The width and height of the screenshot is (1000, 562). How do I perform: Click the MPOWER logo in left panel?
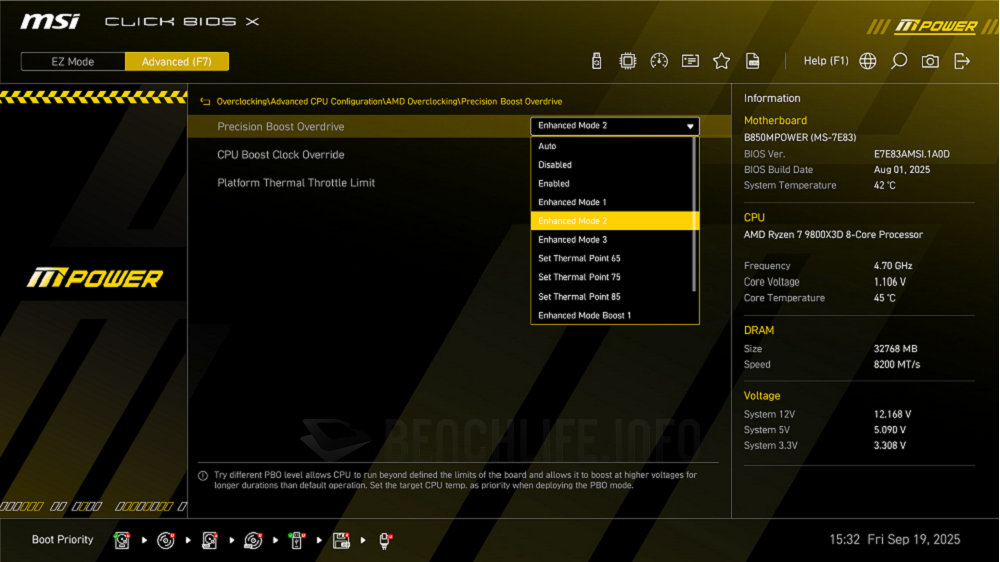click(94, 278)
